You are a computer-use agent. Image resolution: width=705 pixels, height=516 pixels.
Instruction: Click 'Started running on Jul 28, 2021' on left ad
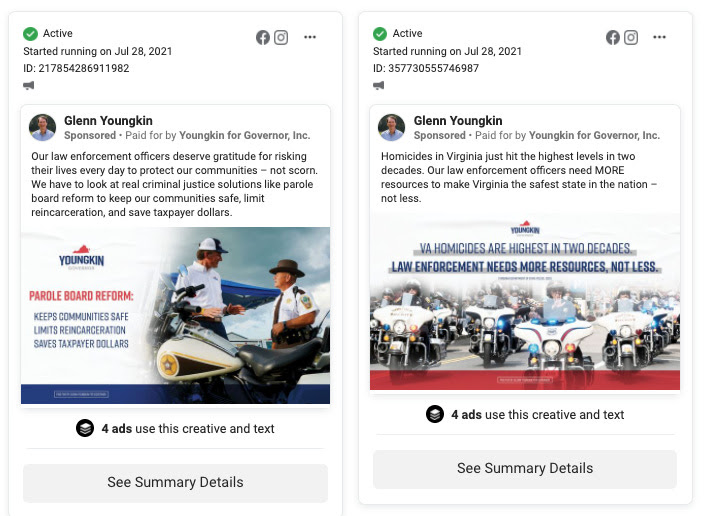coord(98,51)
